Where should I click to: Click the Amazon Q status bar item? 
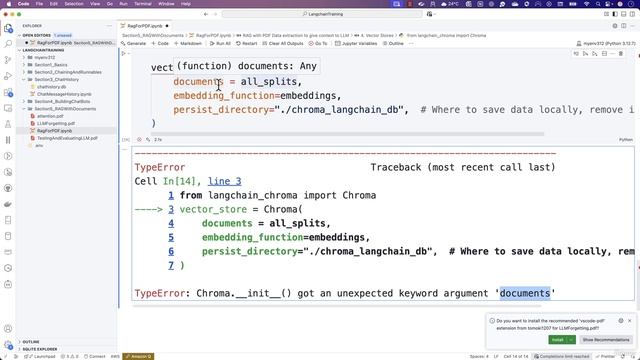[x=138, y=356]
